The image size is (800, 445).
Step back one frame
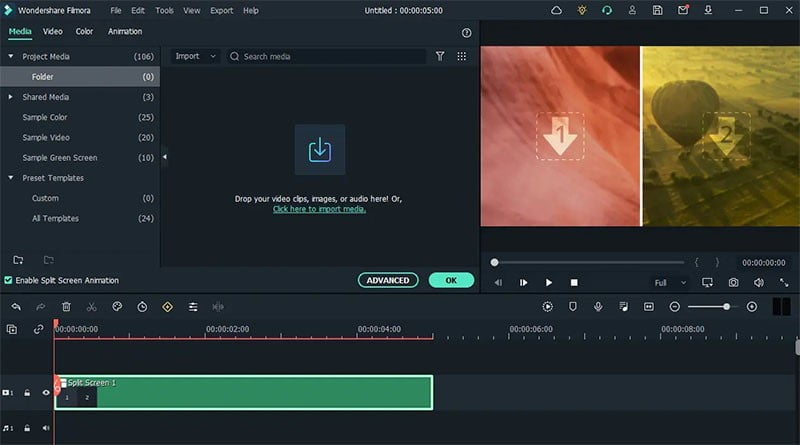point(498,282)
